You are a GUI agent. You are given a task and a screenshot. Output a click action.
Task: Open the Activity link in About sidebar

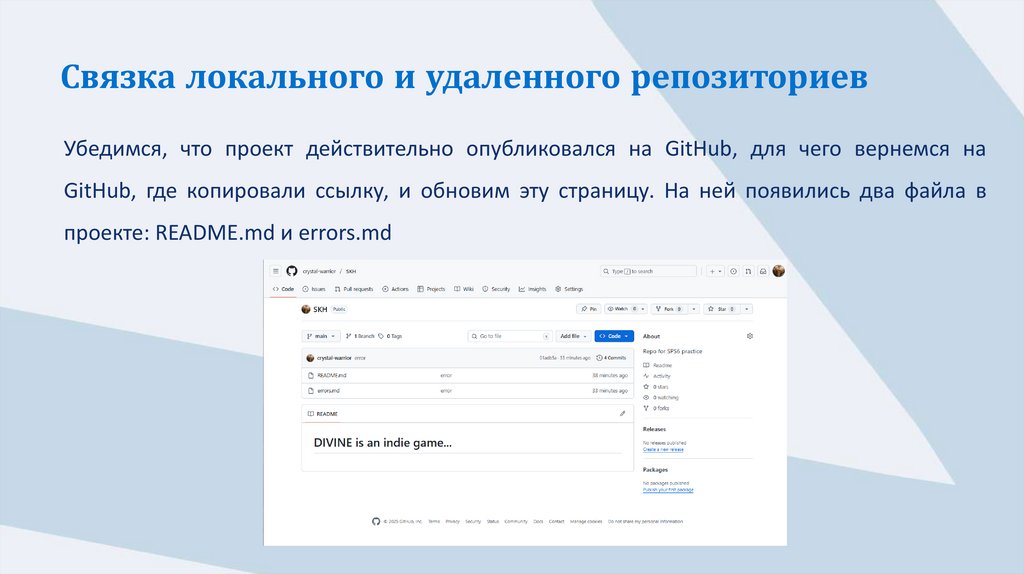tap(657, 376)
